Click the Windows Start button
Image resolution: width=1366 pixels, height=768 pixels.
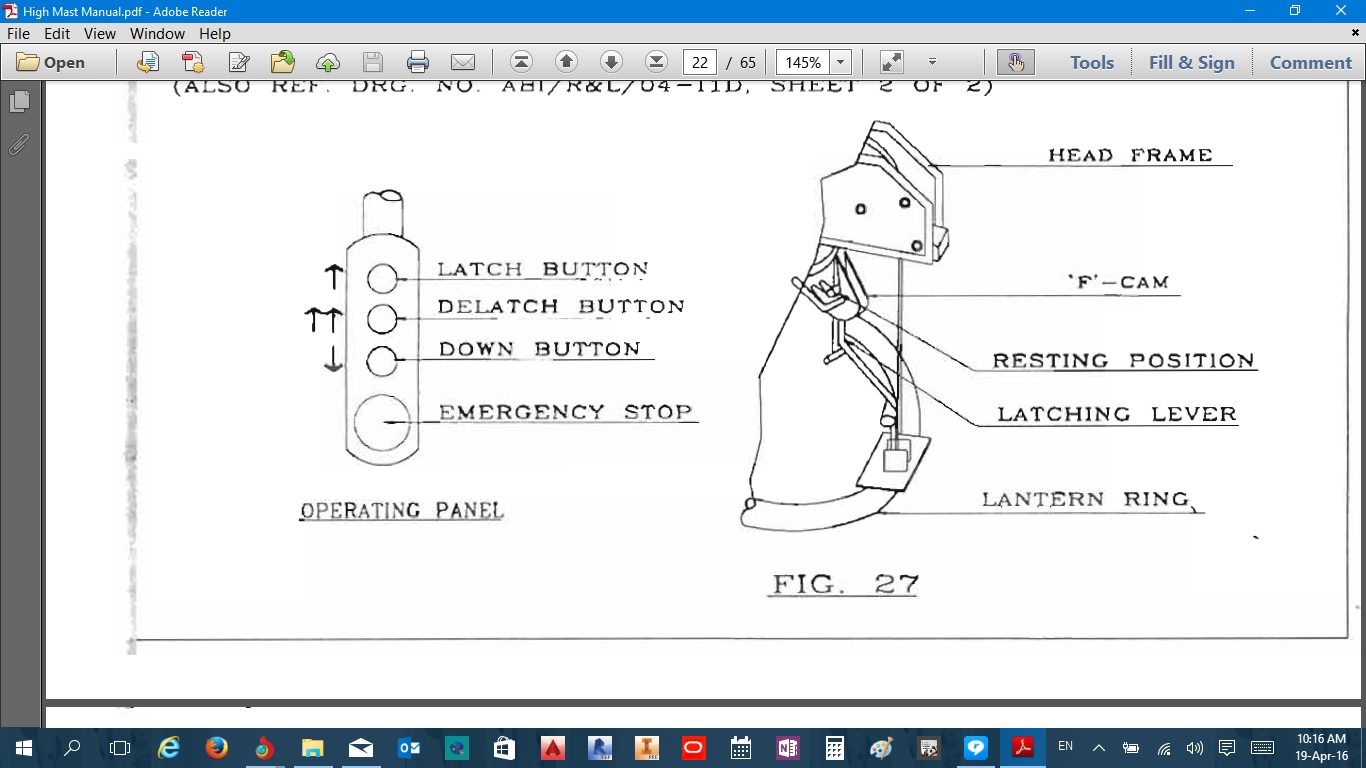[24, 748]
